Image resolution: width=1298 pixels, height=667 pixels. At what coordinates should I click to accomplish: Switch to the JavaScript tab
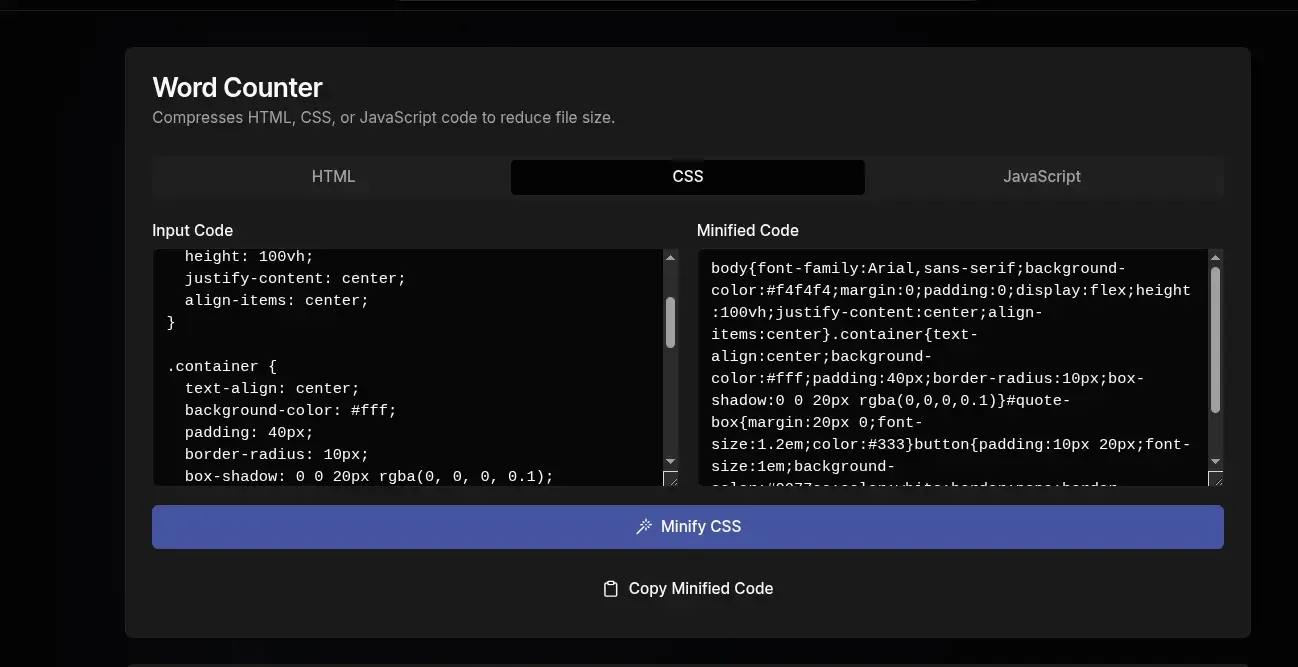1041,176
